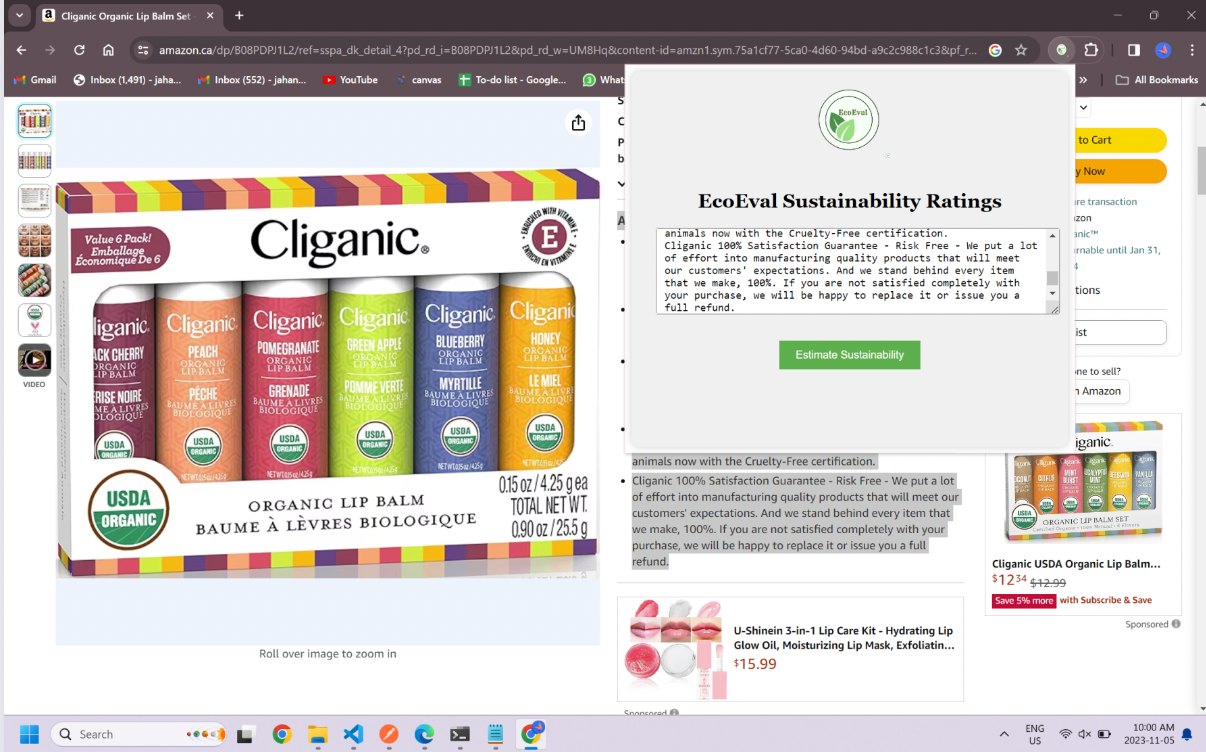Open Cliganic USDA Organic Lip Balm sponsored link
This screenshot has height=752, width=1206.
(1076, 564)
